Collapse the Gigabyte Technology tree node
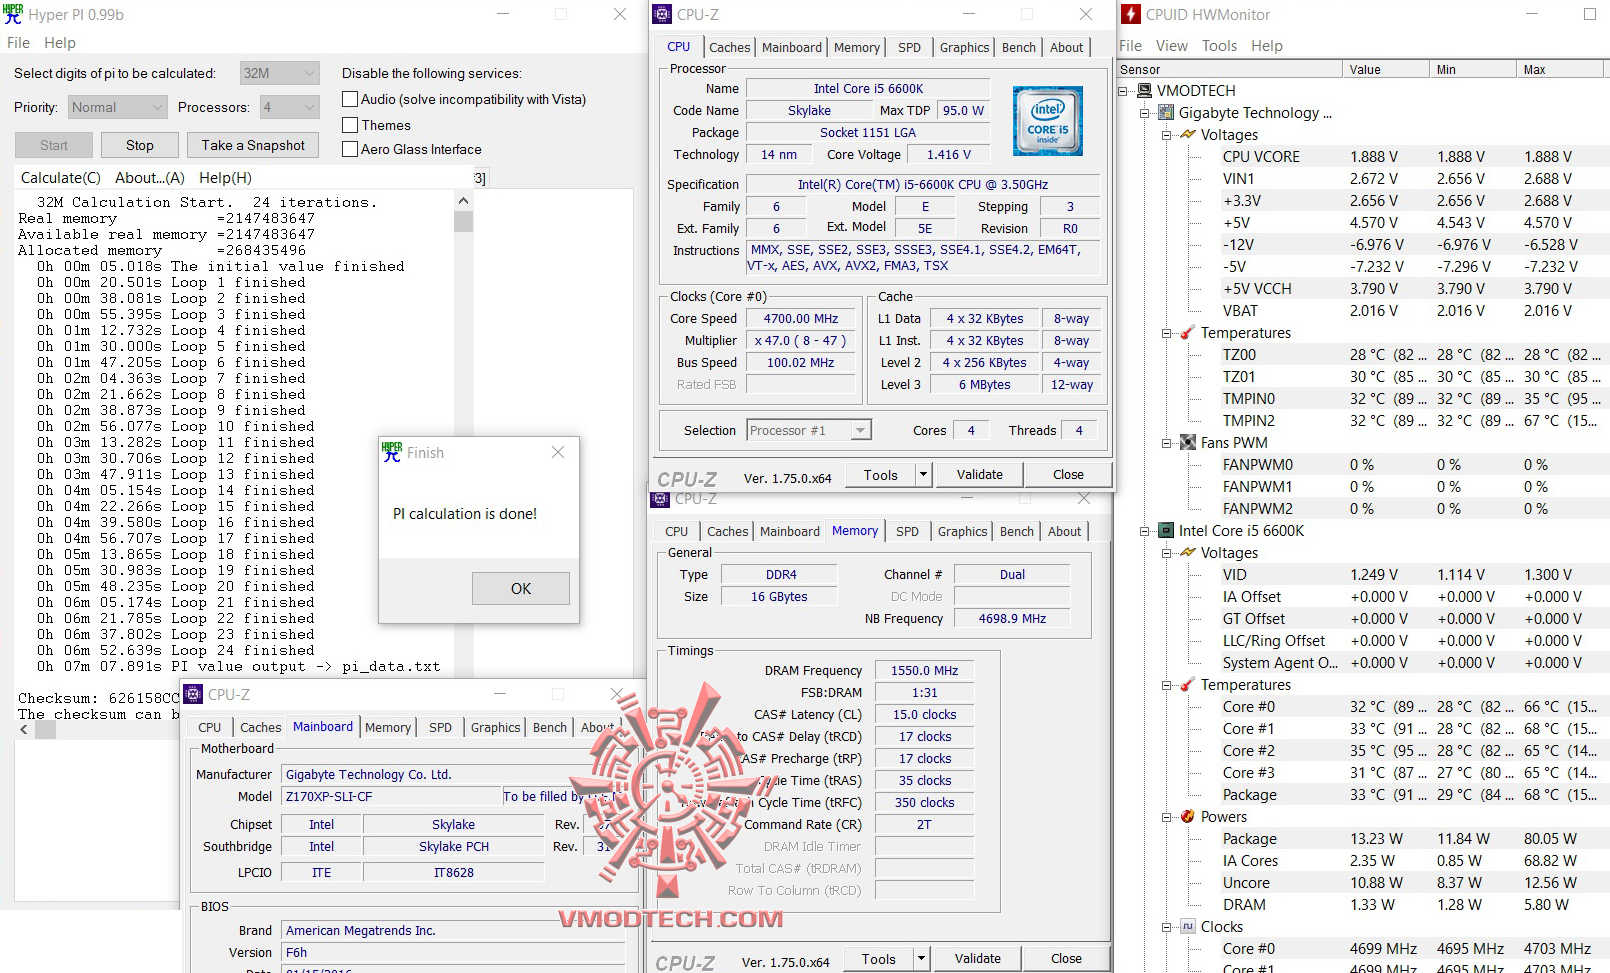 pyautogui.click(x=1145, y=112)
